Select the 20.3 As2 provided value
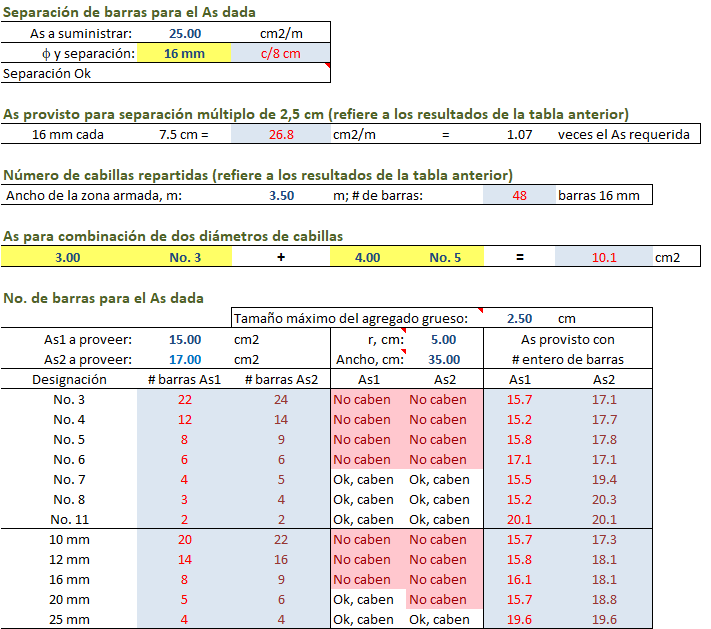711x629 pixels. (604, 499)
